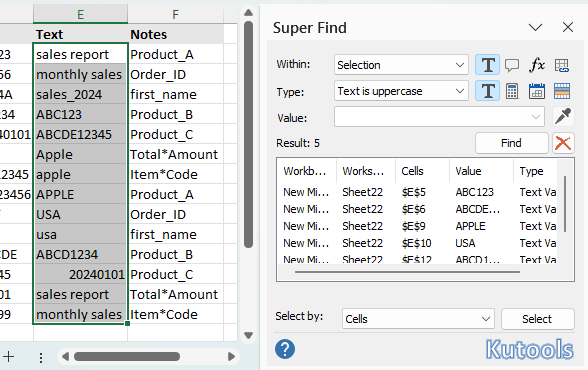Viewport: 588px width, 370px height.
Task: Click the horizontal scroll left arrow
Action: [x=65, y=357]
